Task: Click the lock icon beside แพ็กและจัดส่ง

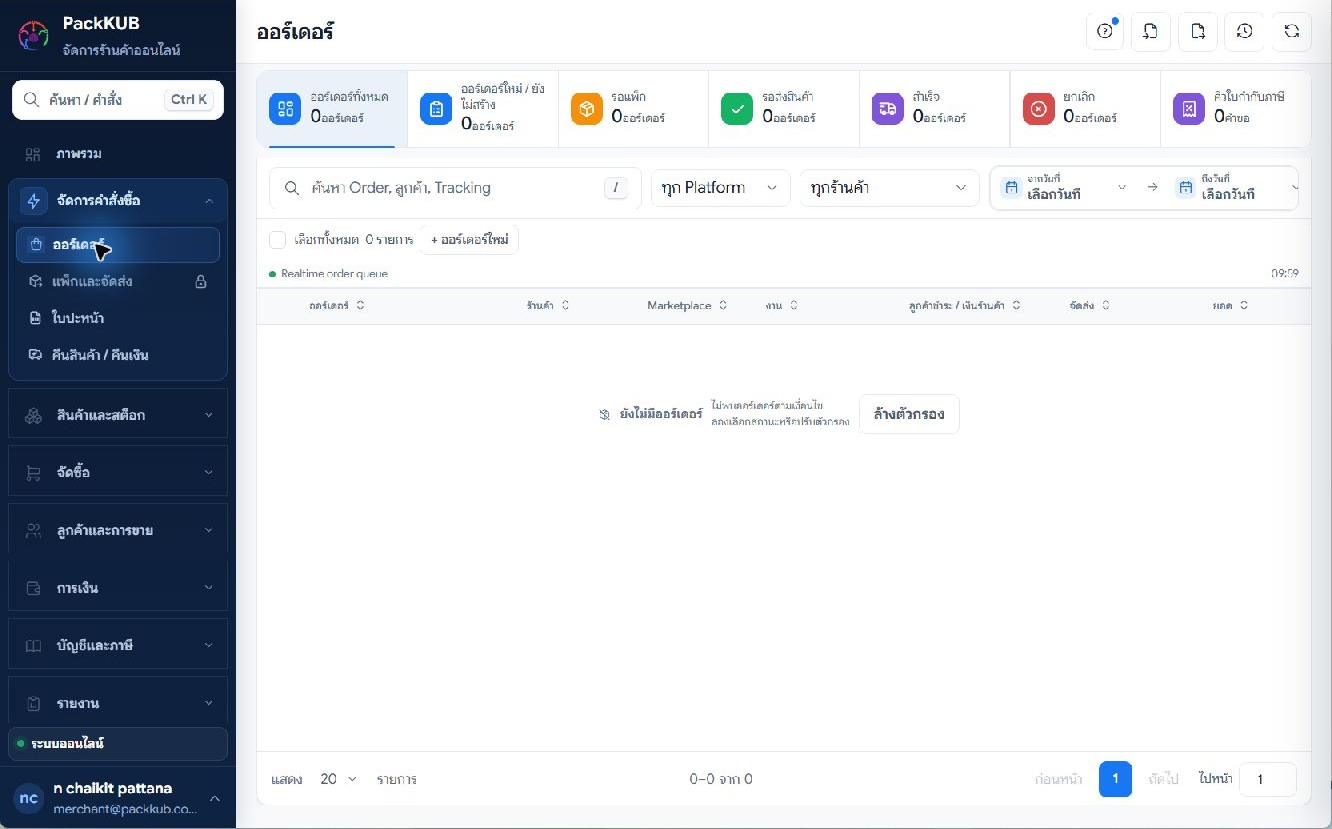Action: point(200,282)
